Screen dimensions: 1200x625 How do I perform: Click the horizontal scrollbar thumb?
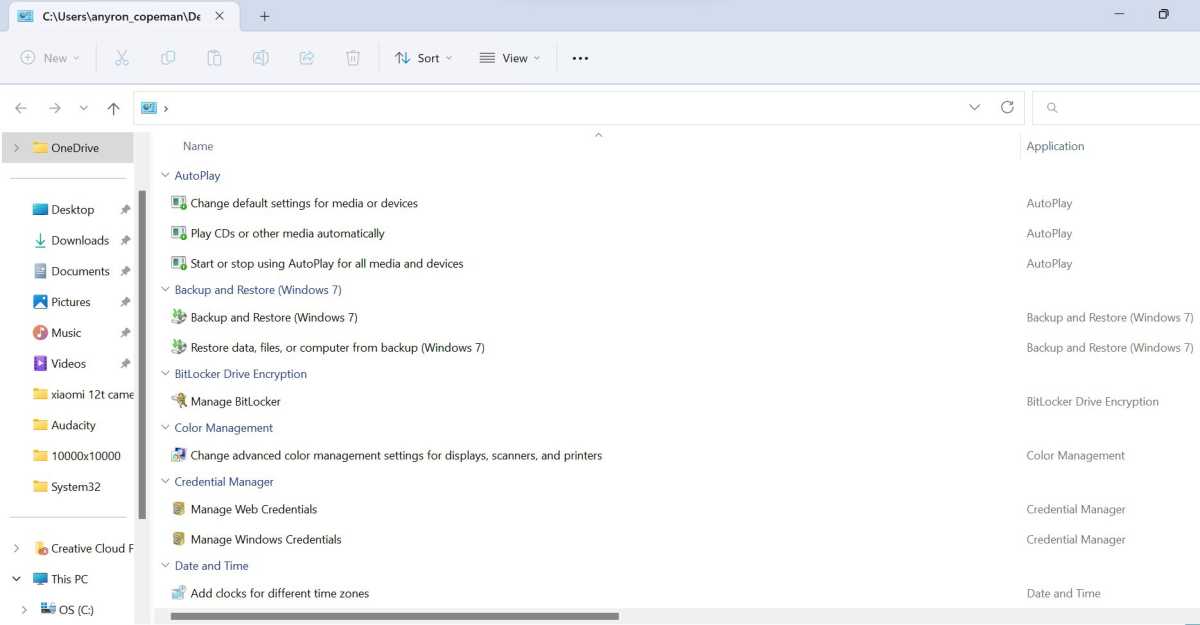(x=395, y=616)
